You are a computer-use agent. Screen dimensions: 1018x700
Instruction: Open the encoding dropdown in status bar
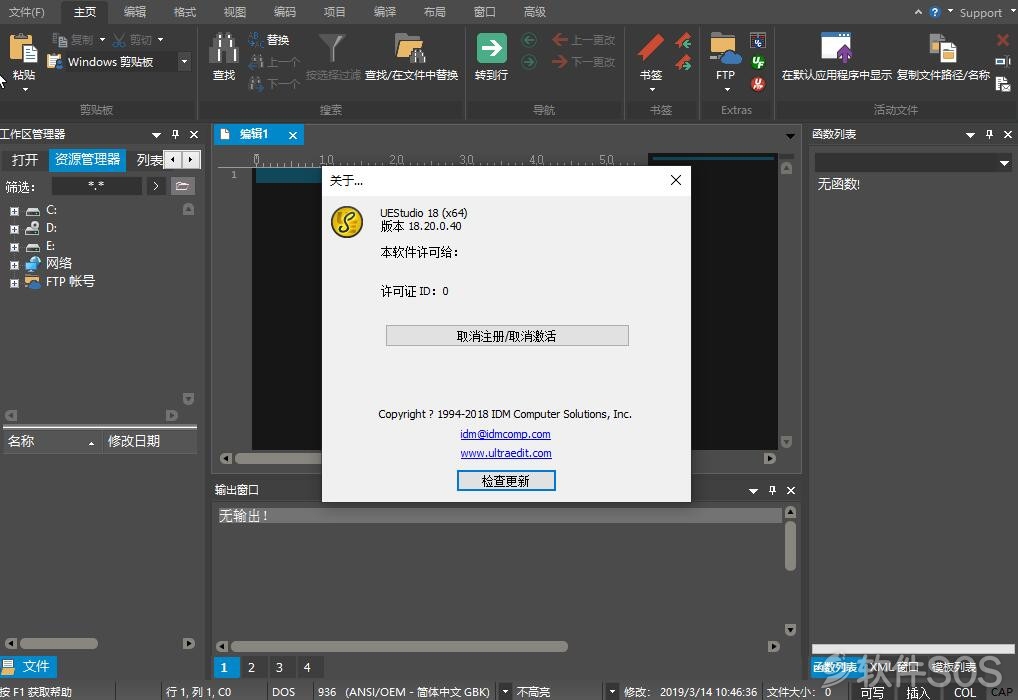coord(505,692)
